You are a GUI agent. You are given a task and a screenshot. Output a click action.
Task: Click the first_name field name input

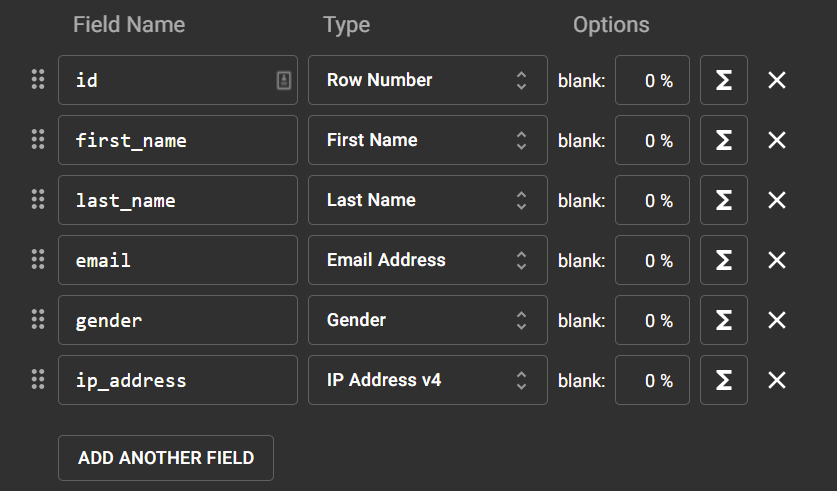coord(178,140)
